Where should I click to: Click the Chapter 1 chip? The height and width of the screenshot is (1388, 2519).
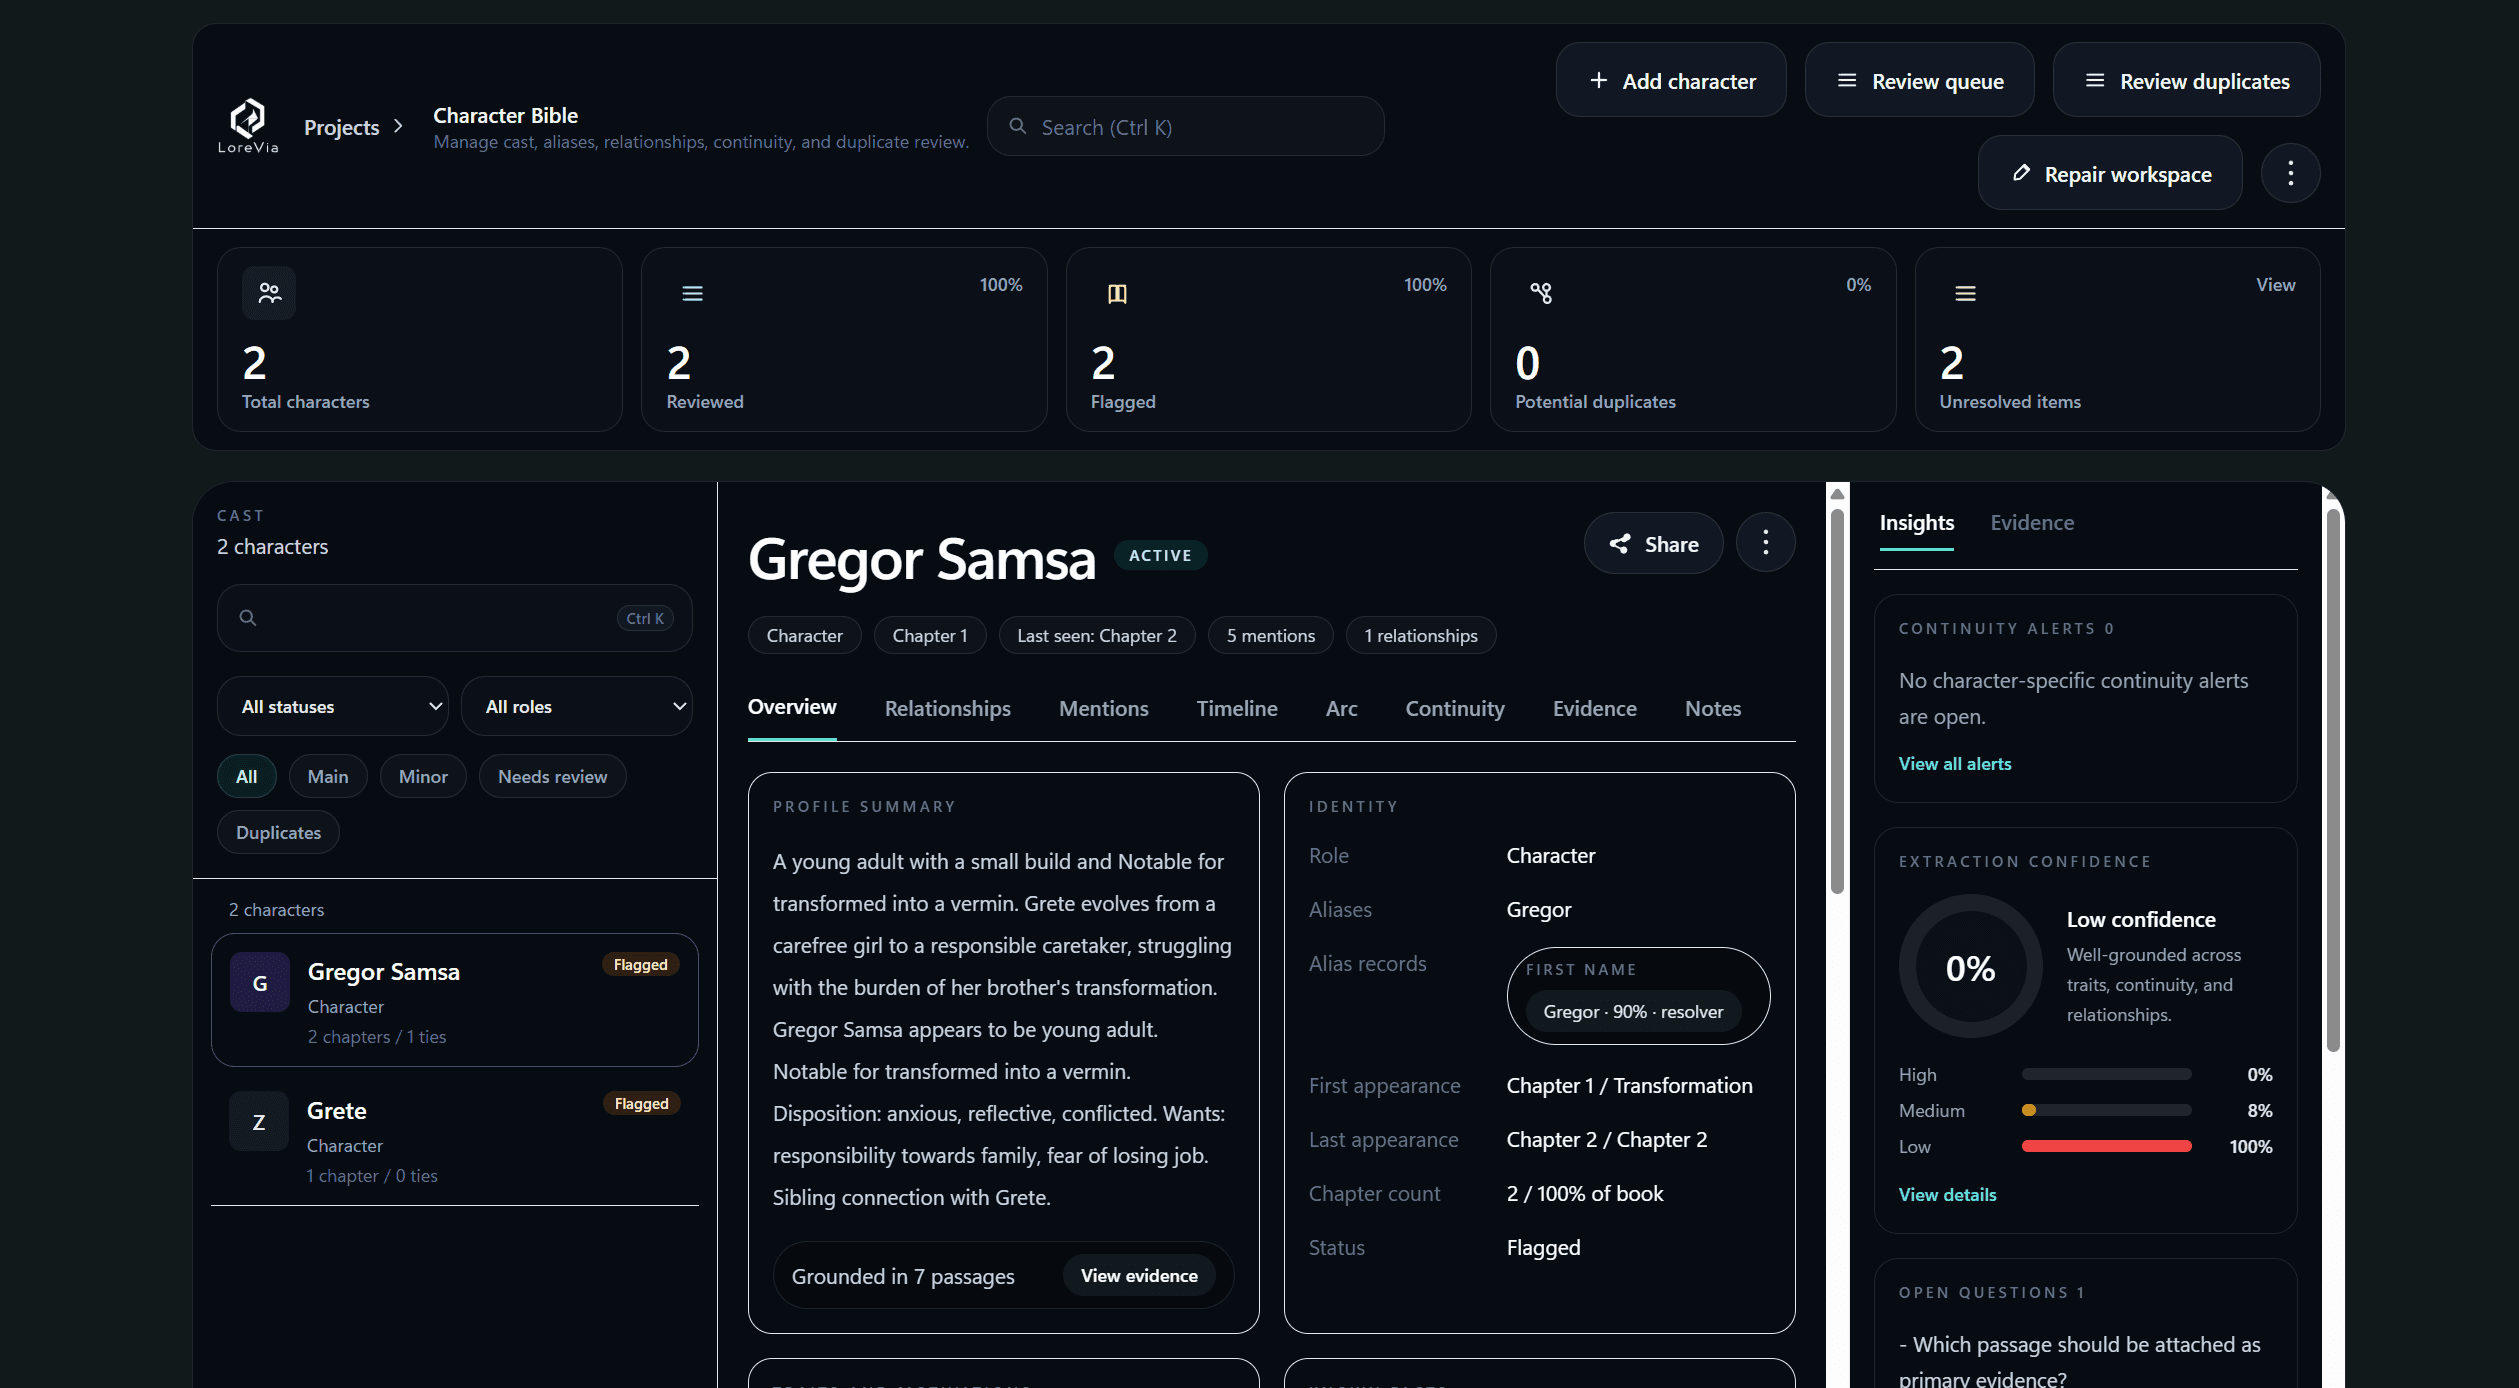(x=929, y=635)
